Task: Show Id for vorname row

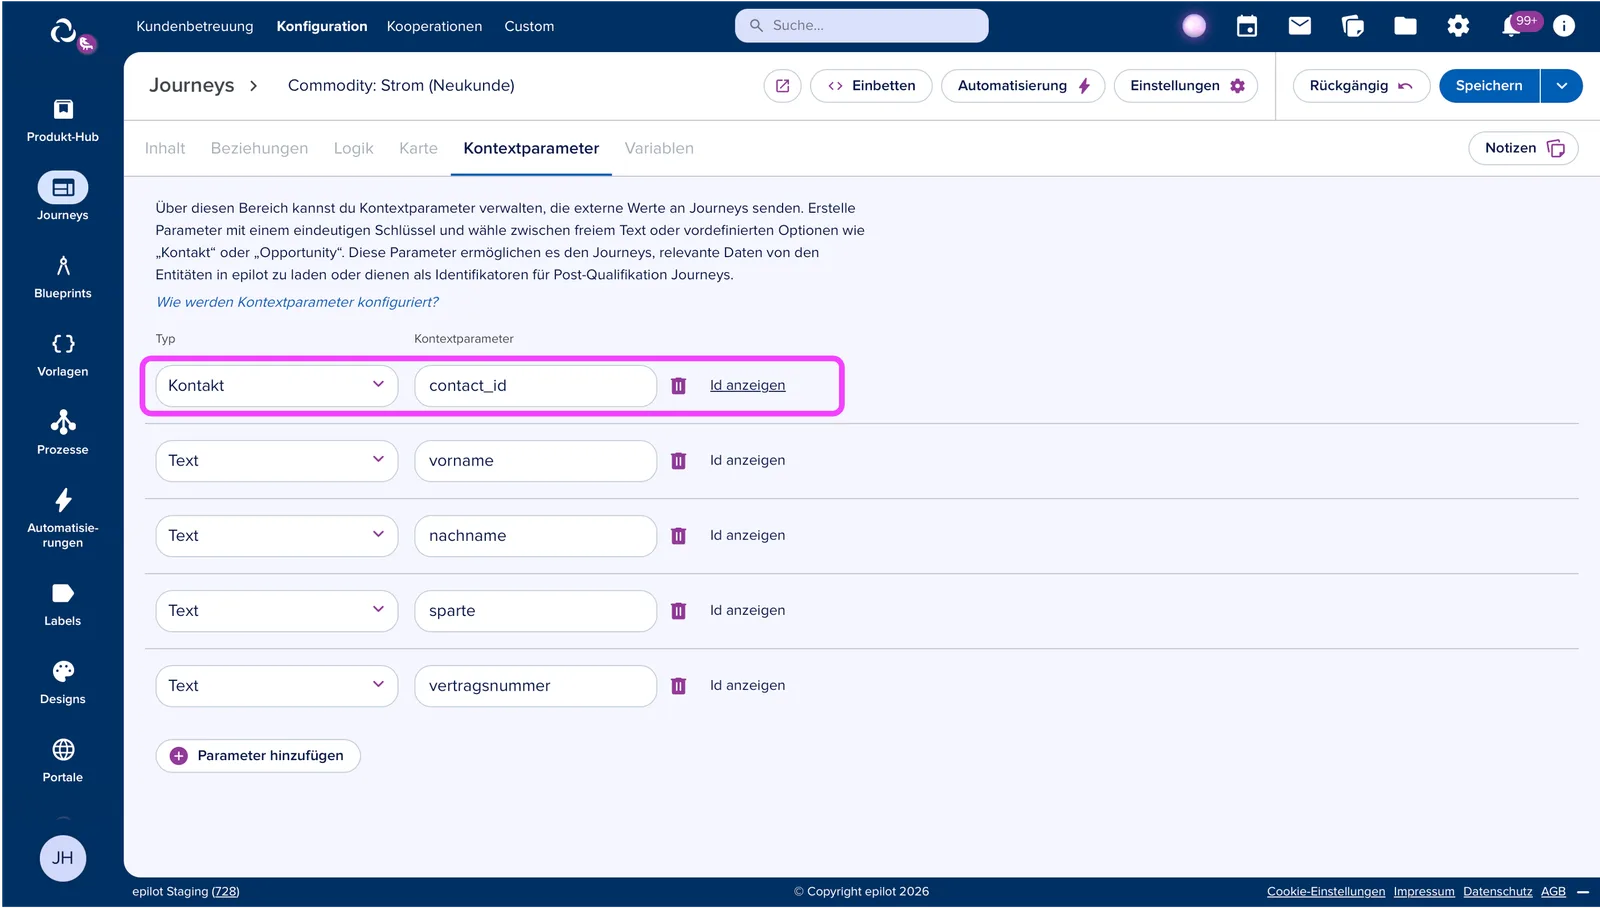Action: point(747,461)
